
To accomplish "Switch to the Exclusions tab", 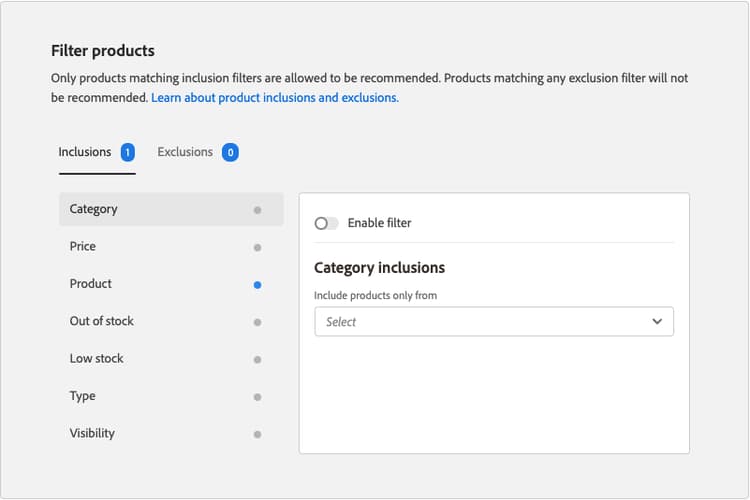I will point(185,152).
